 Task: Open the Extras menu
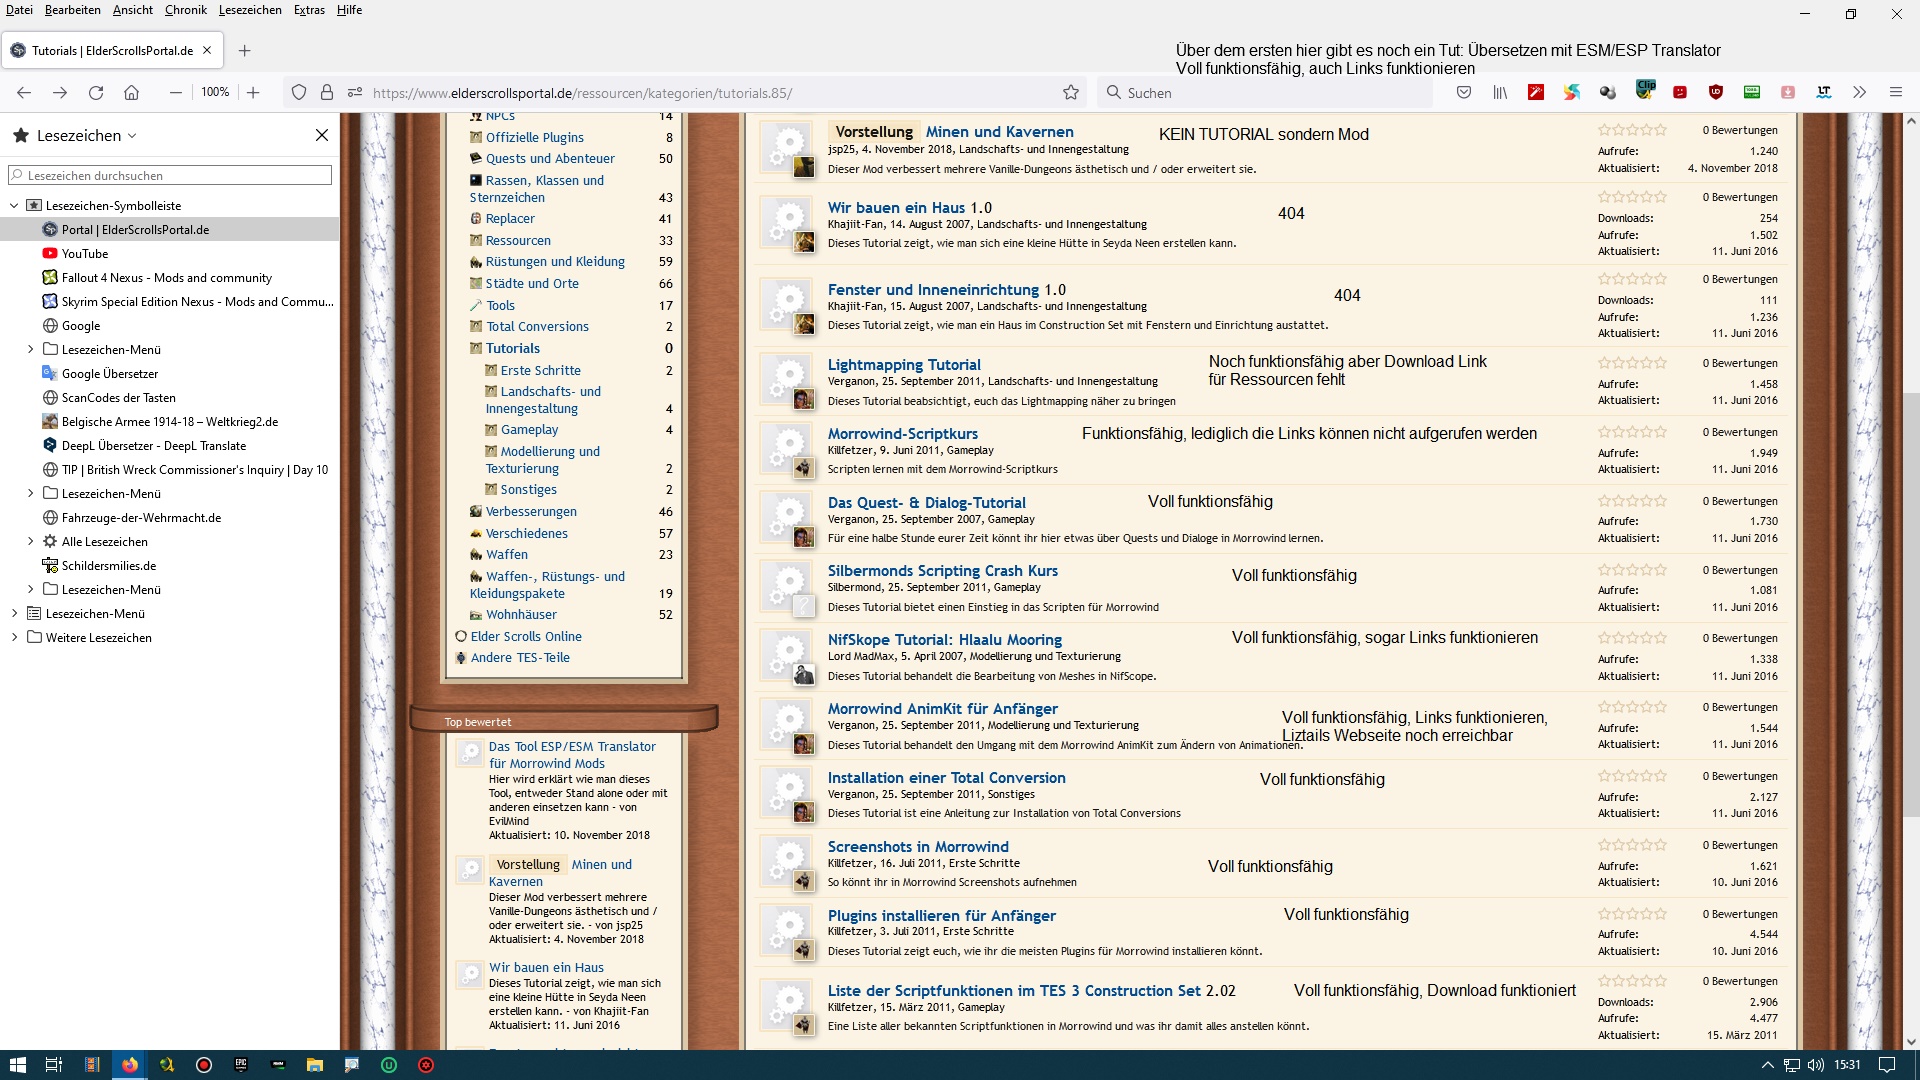click(x=309, y=10)
